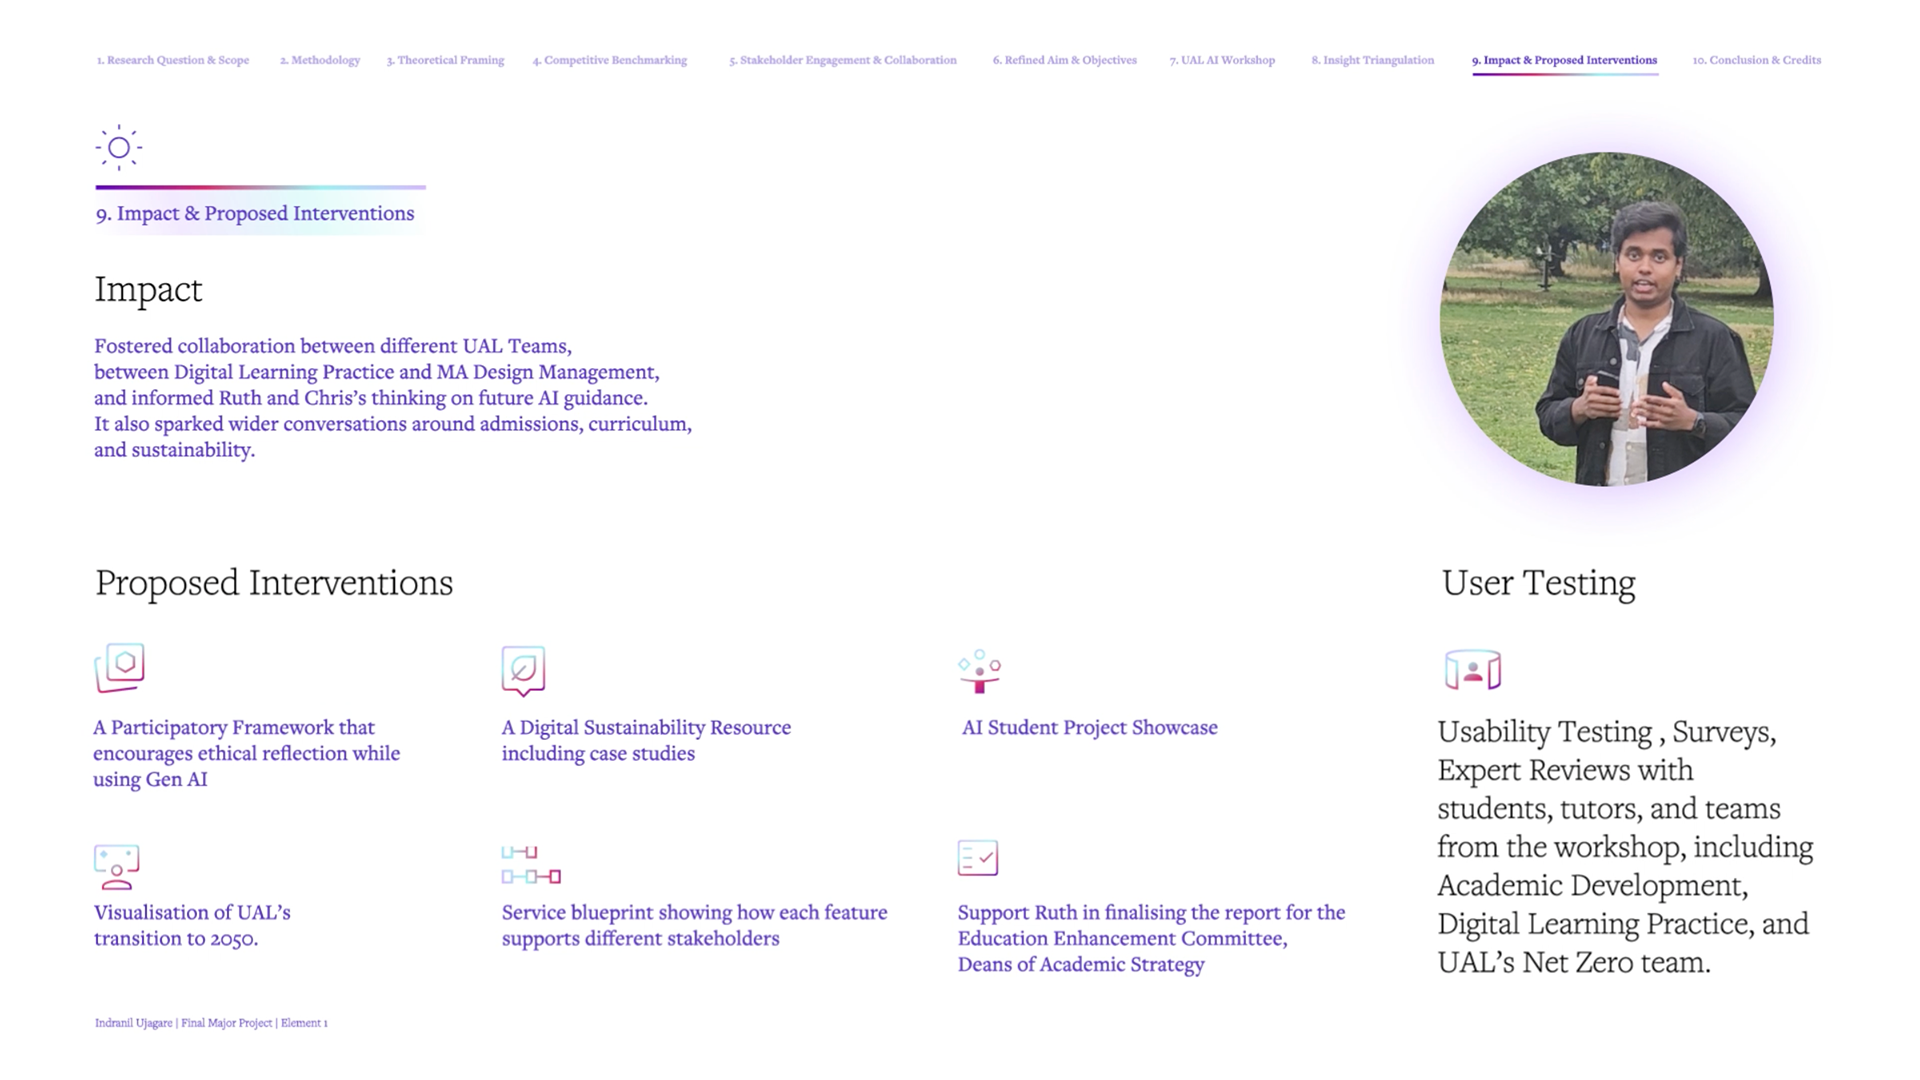Image resolution: width=1920 pixels, height=1080 pixels.
Task: Click 'AI Student Project Showcase' text
Action: point(1089,727)
